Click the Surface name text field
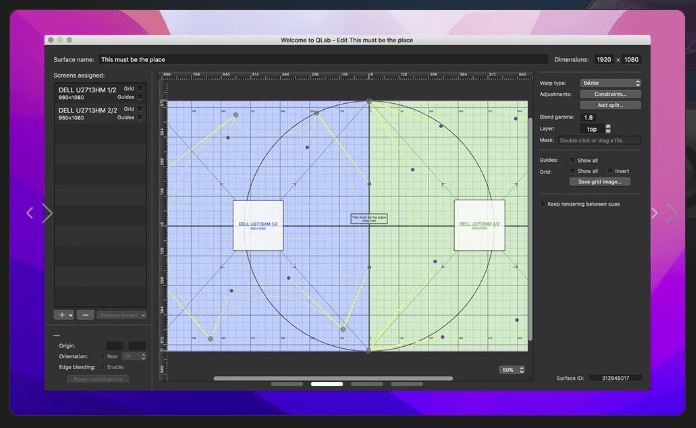 (x=323, y=59)
